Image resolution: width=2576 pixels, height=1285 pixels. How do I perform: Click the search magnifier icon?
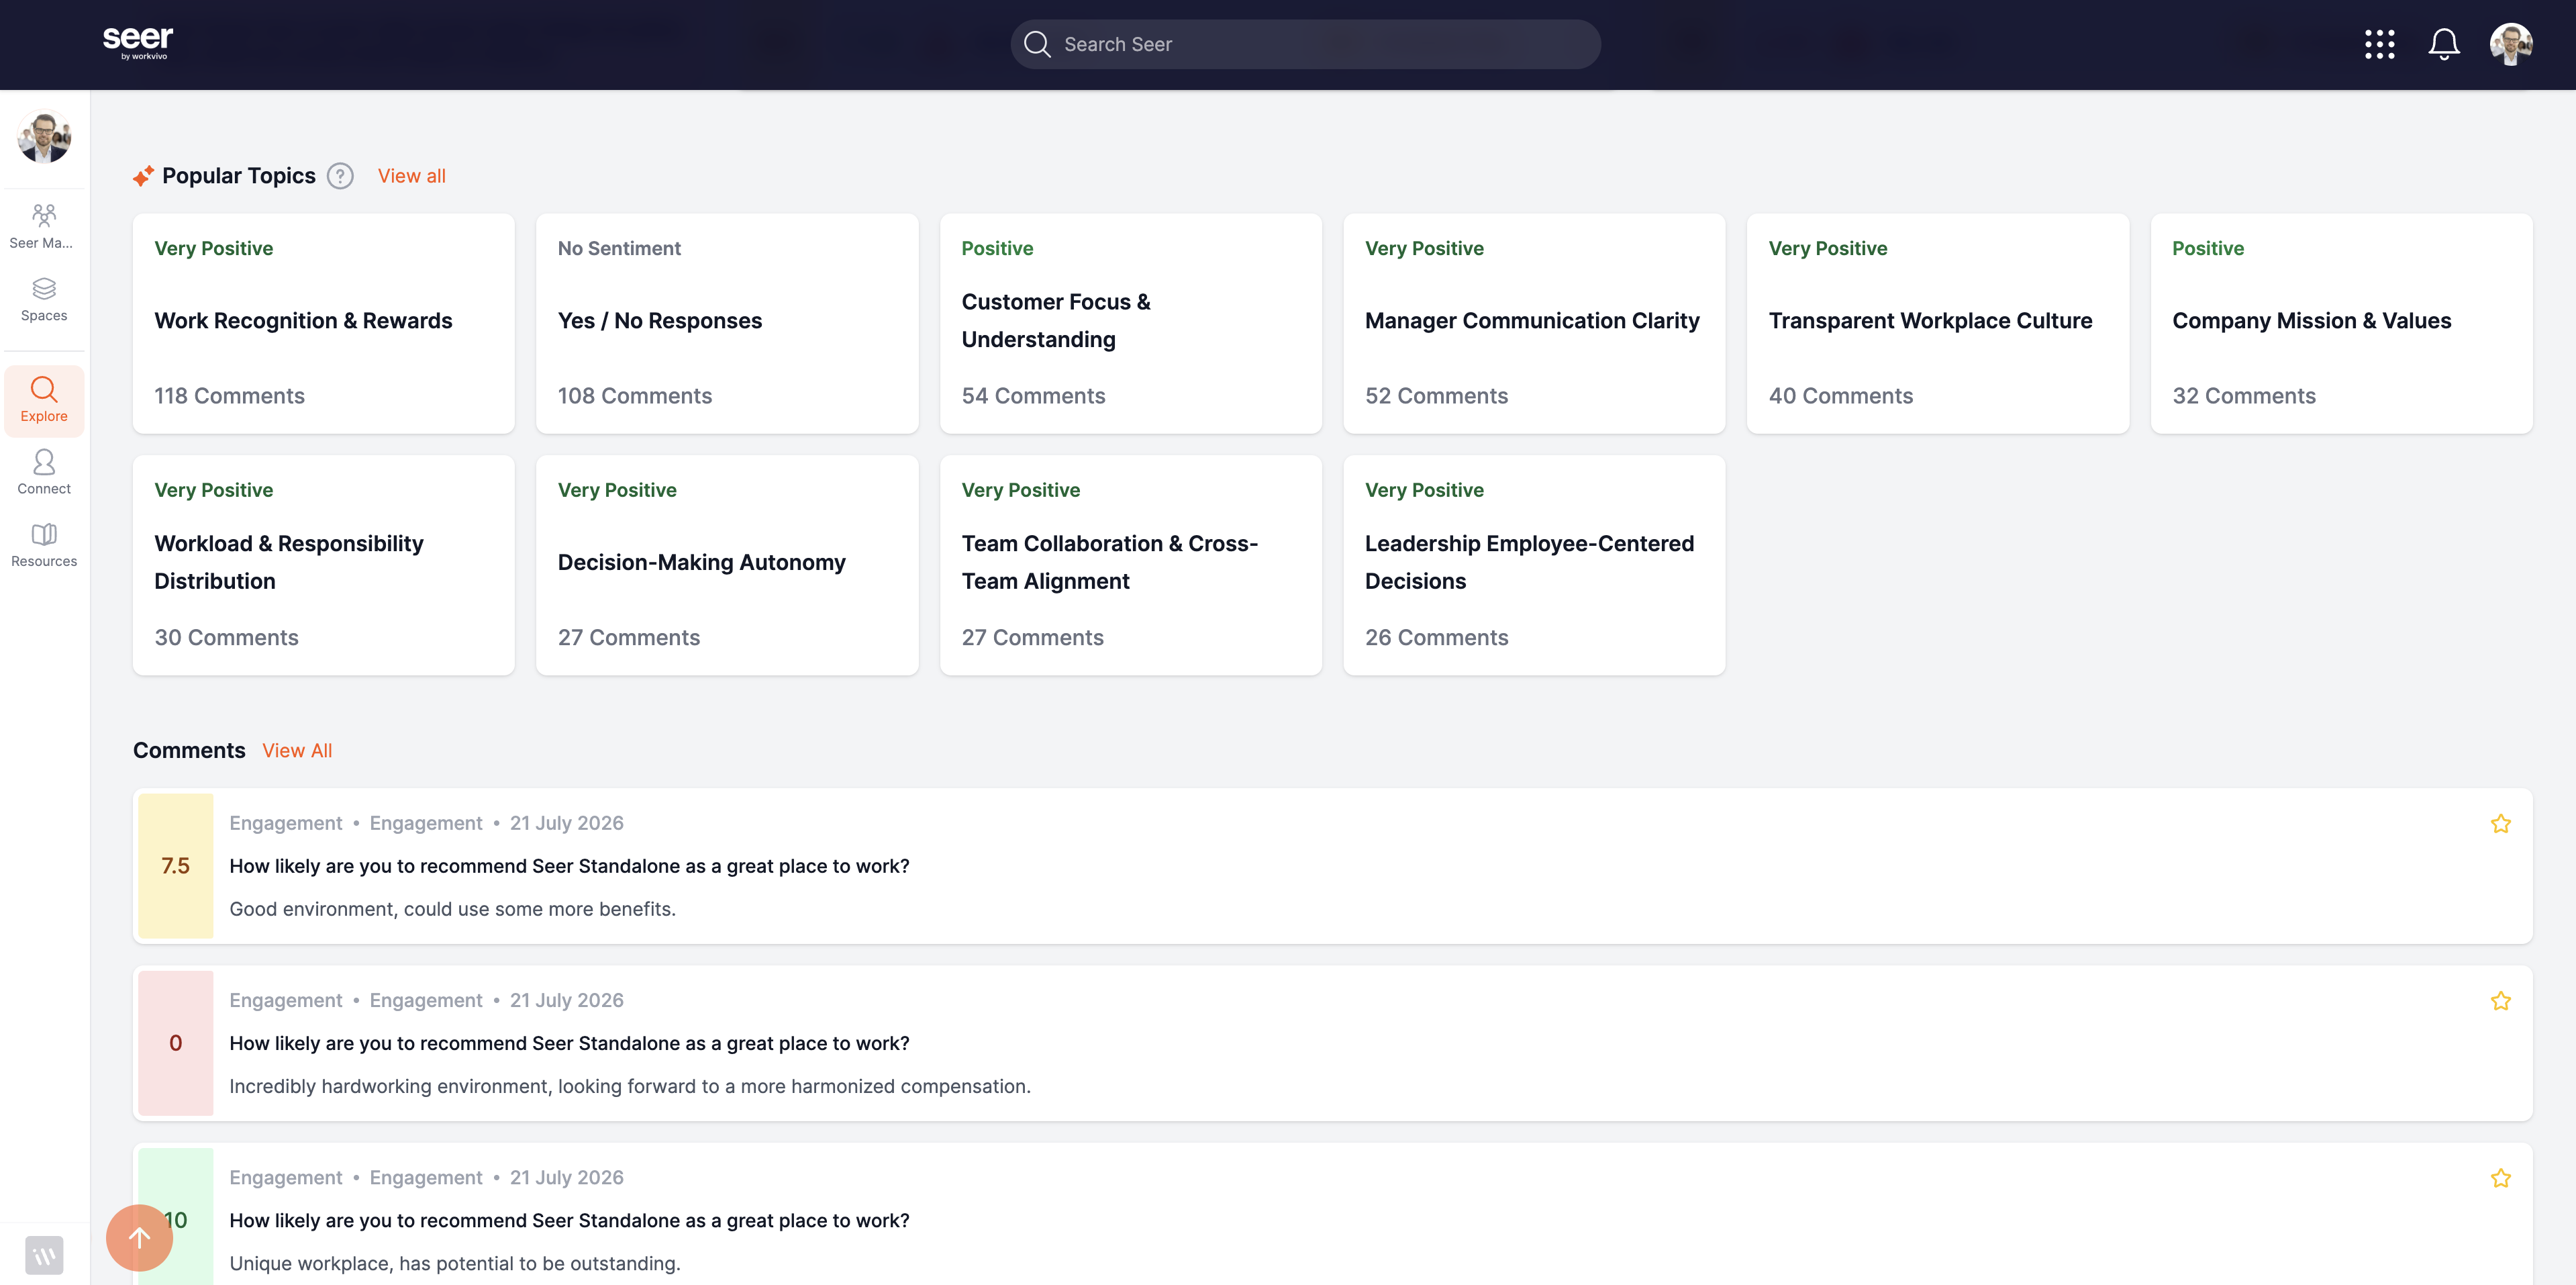point(1037,44)
